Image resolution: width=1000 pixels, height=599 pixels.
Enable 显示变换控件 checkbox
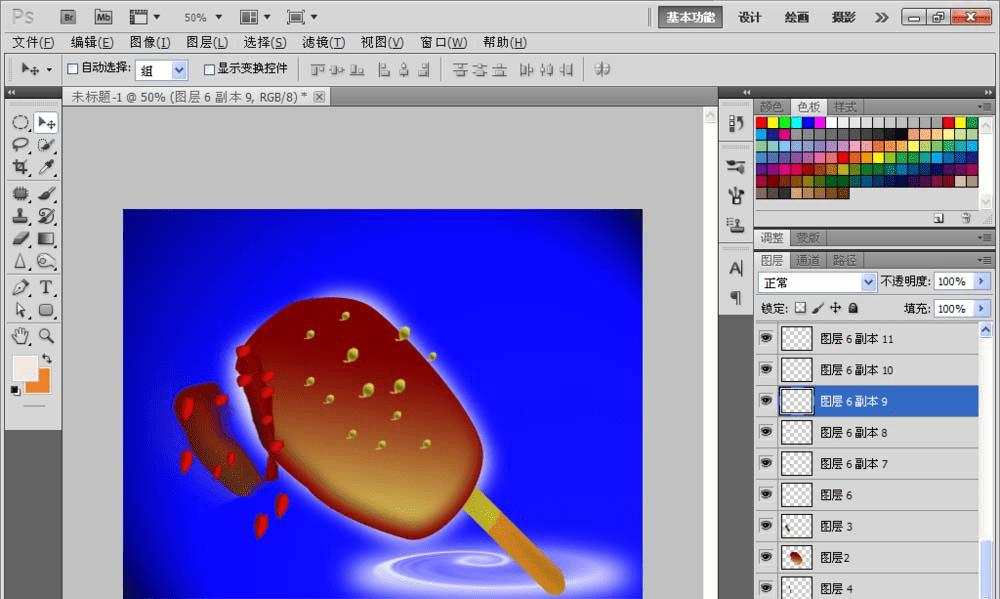(209, 69)
